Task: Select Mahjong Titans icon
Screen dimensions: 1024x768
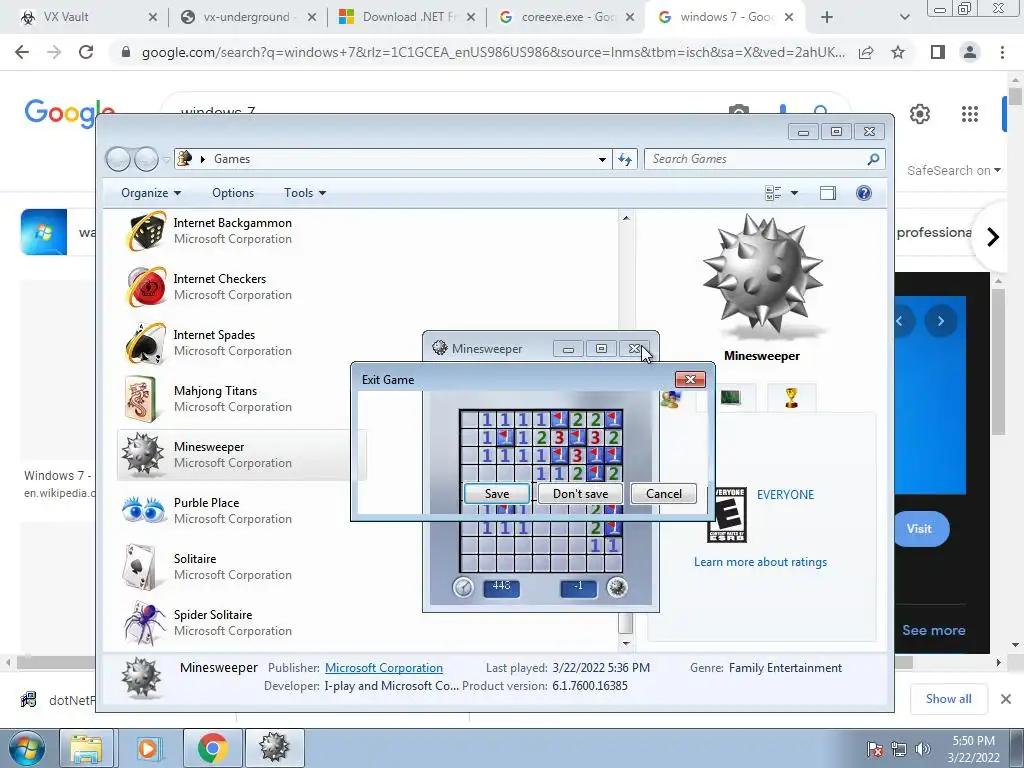Action: 140,398
